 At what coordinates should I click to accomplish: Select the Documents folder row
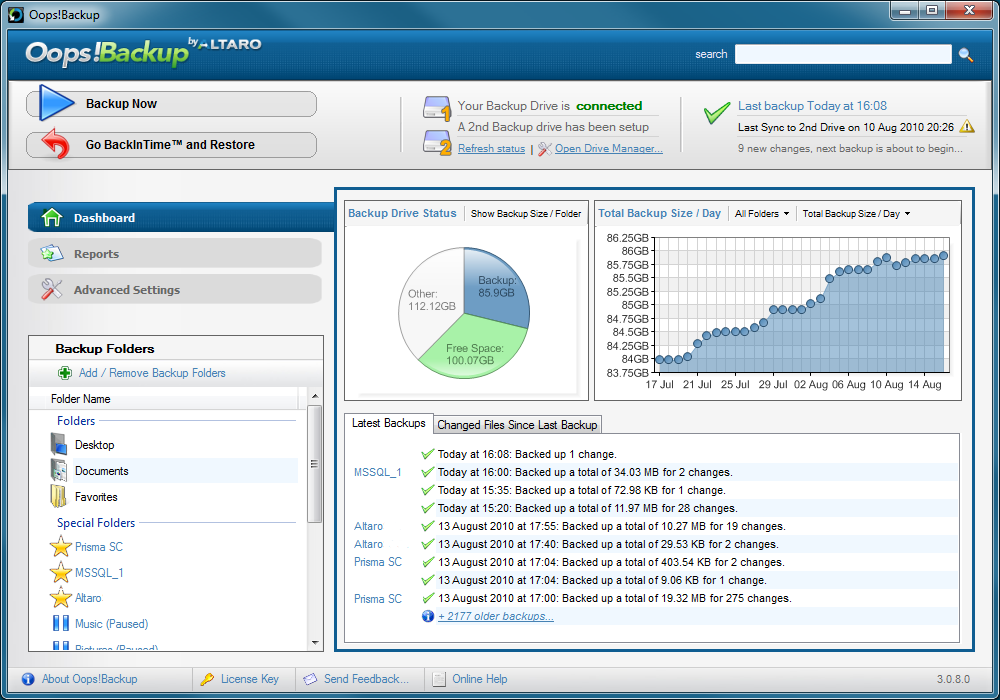(174, 470)
